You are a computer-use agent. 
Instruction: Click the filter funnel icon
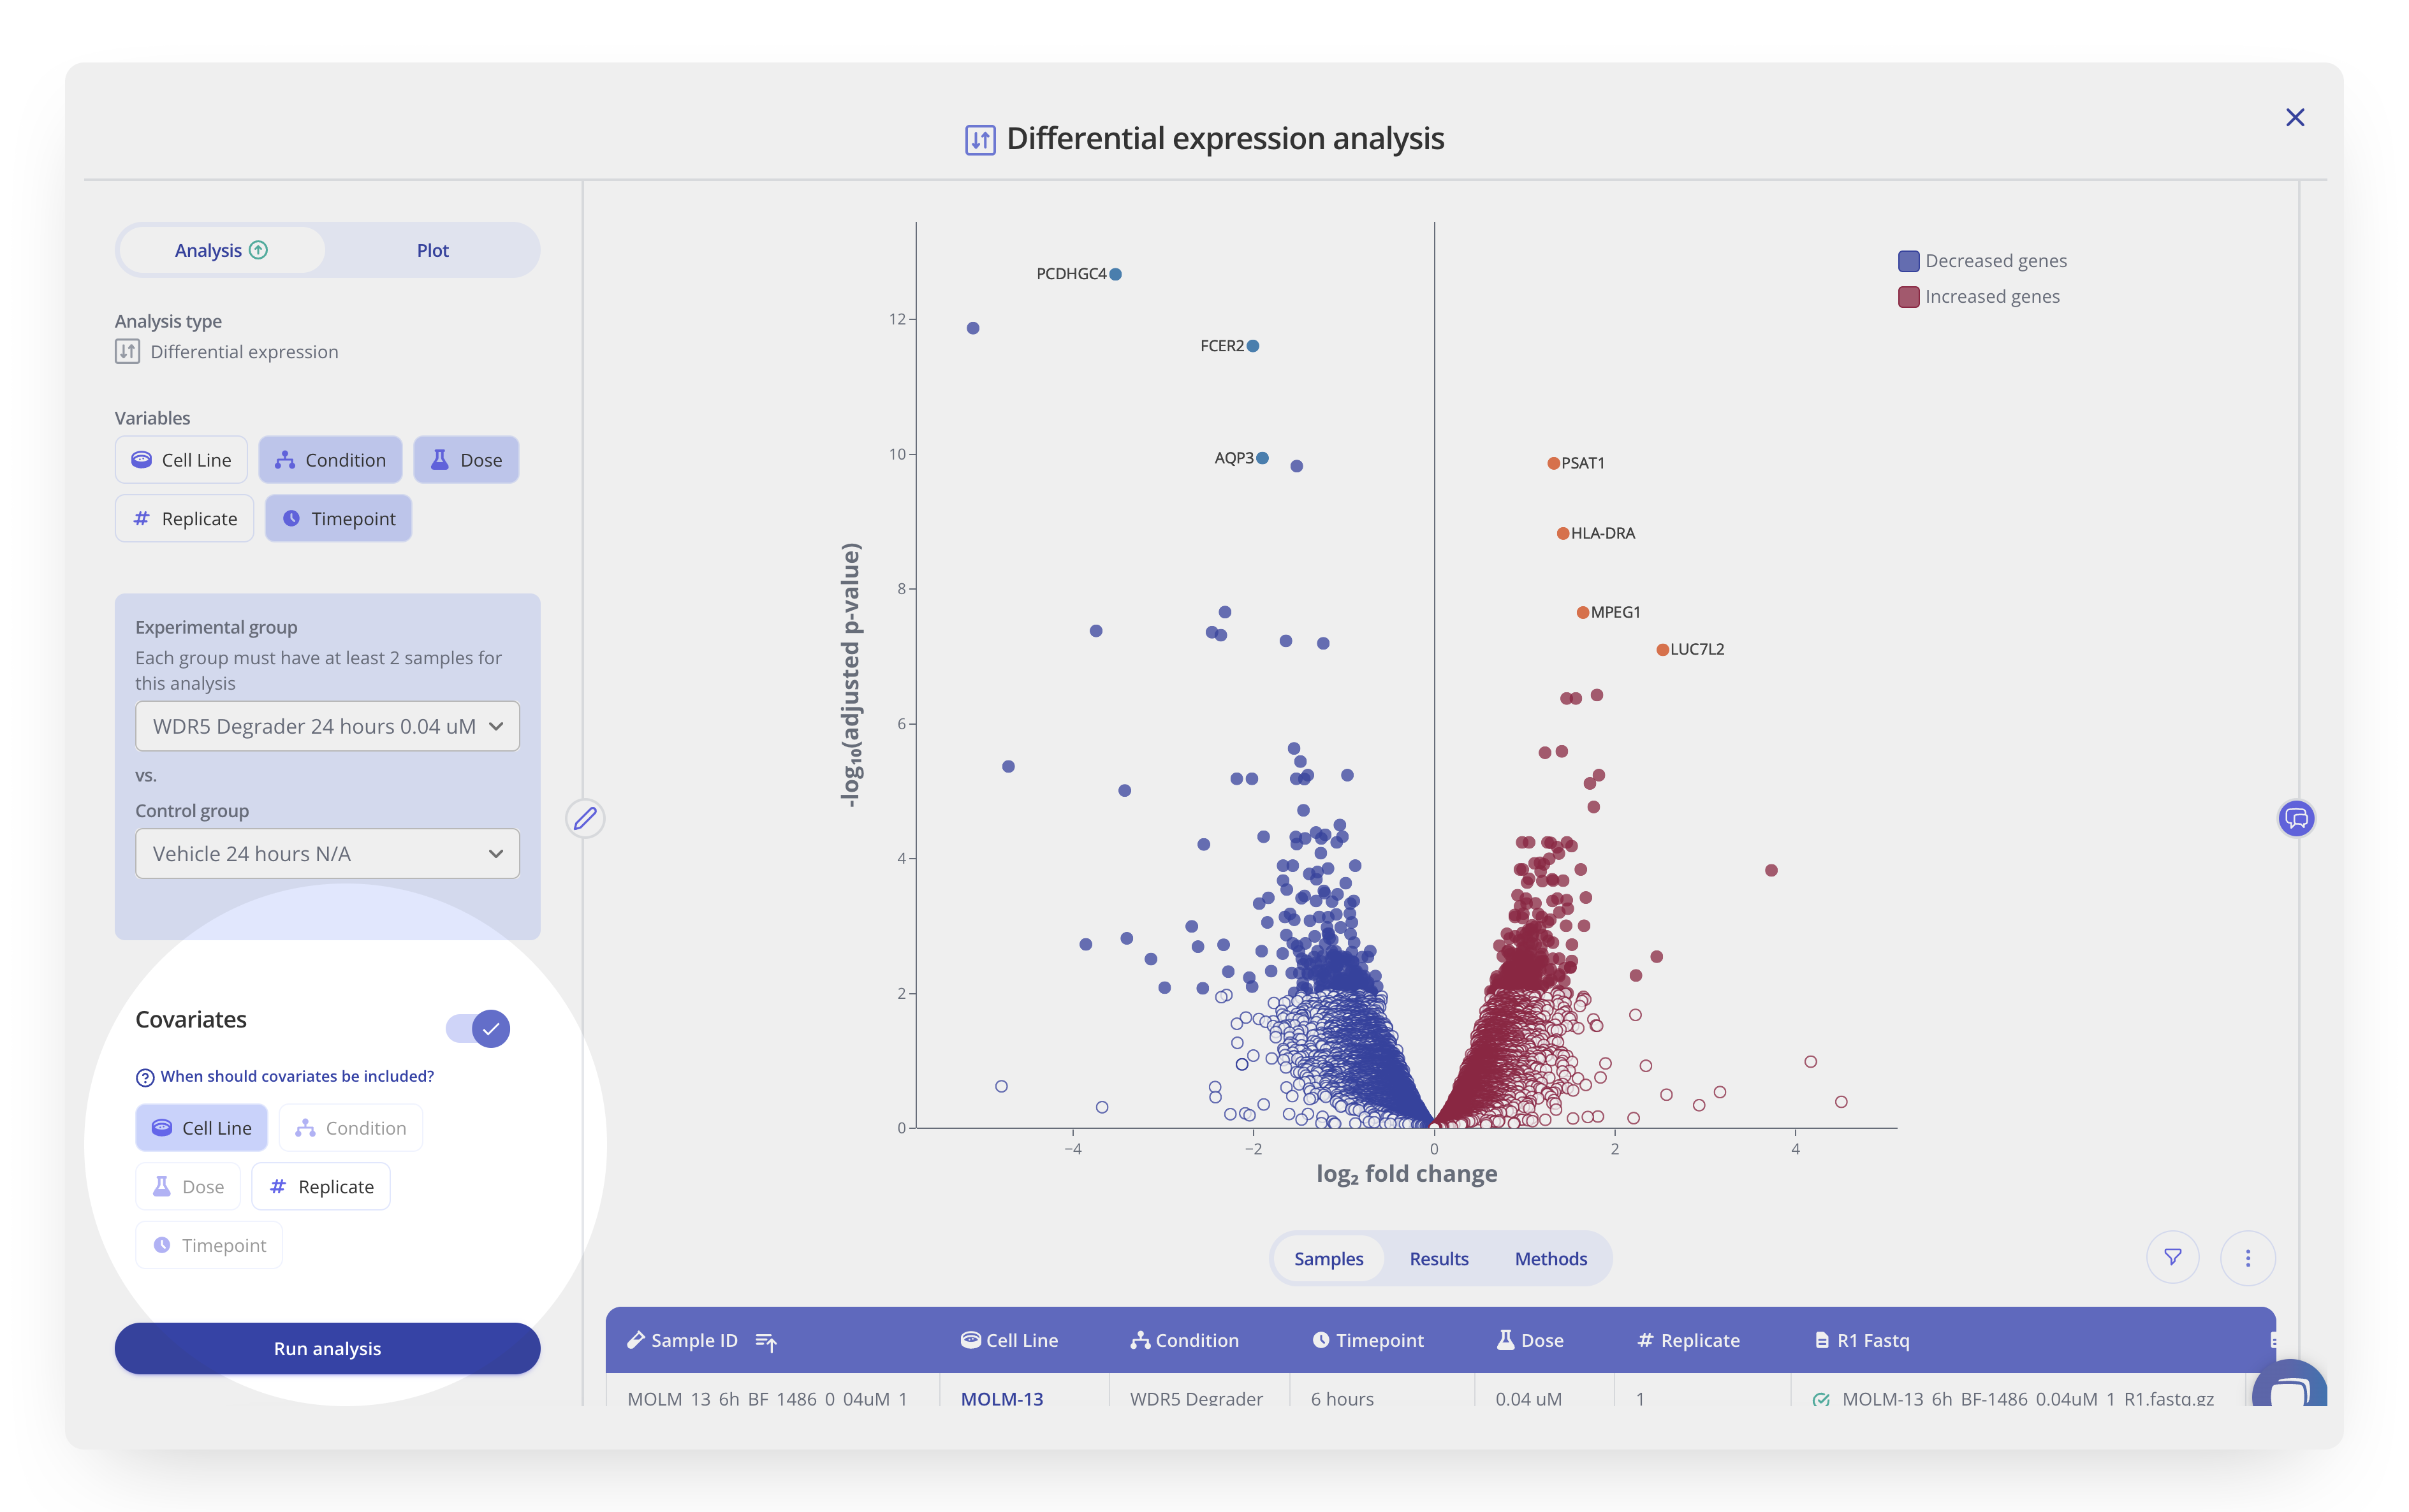click(x=2172, y=1257)
